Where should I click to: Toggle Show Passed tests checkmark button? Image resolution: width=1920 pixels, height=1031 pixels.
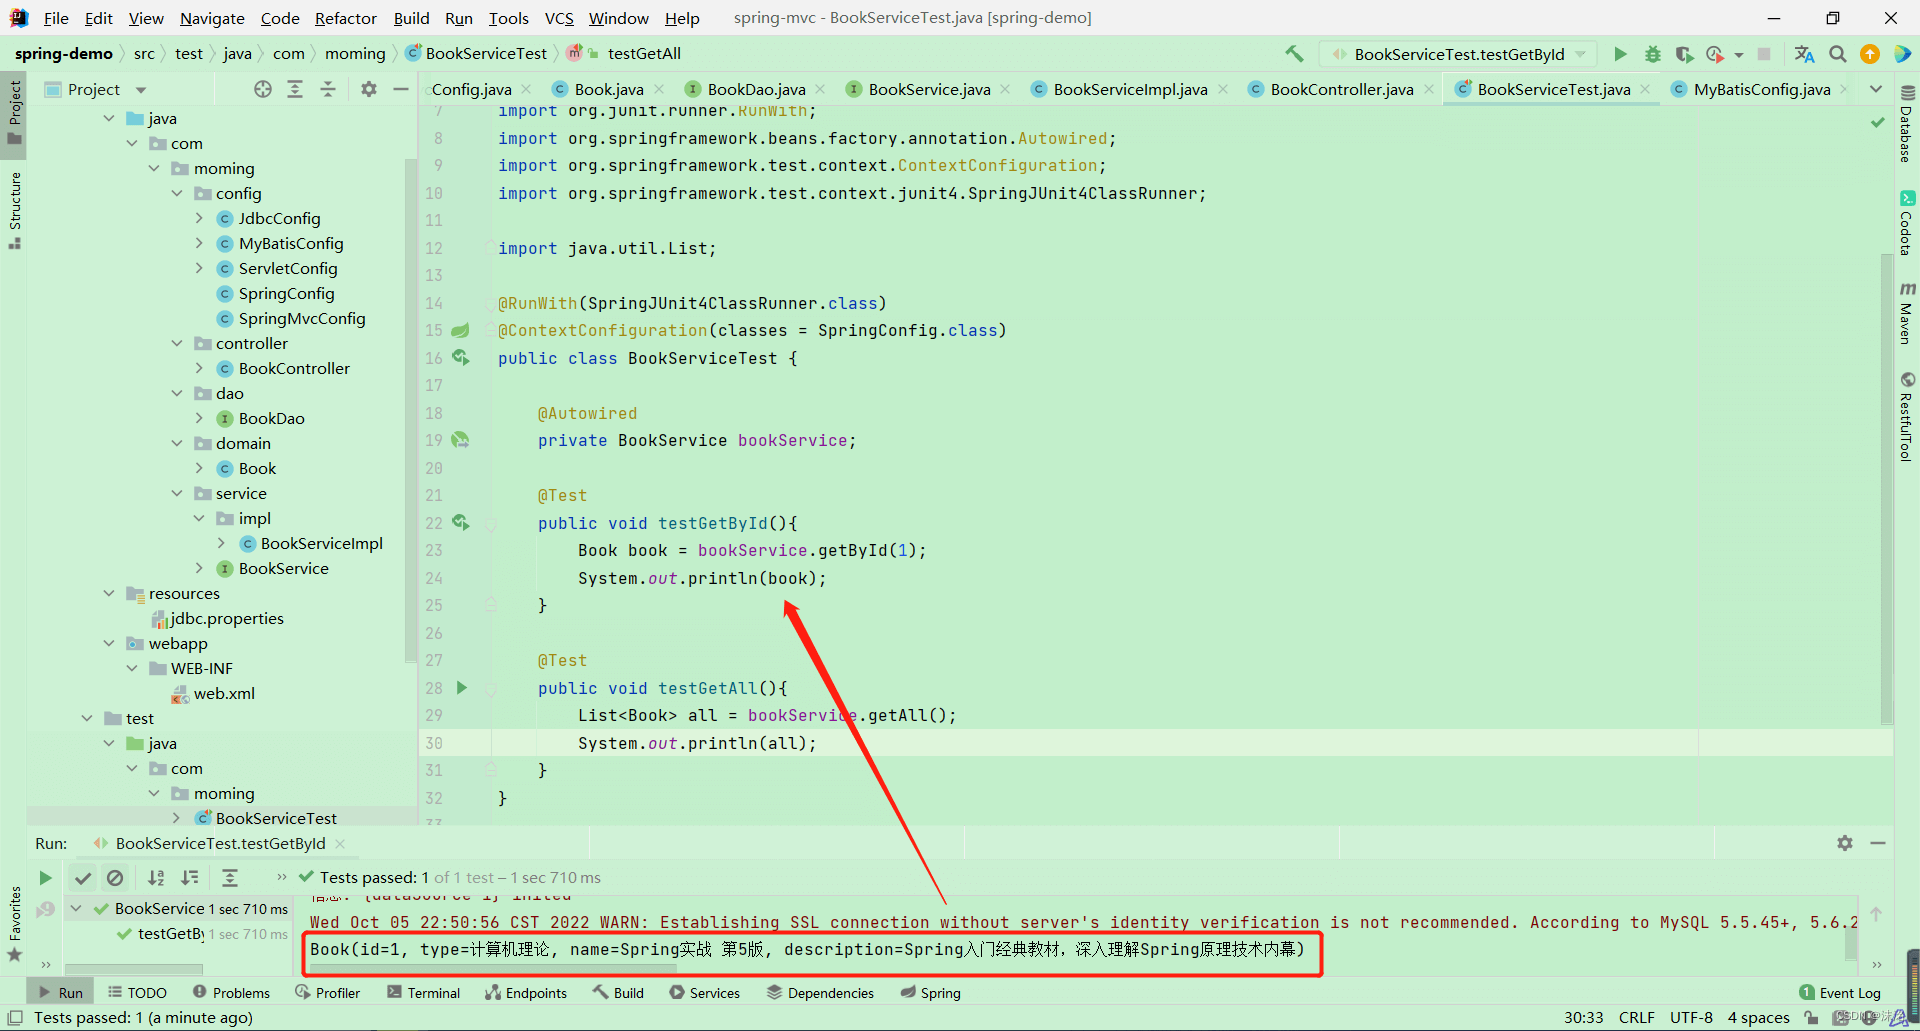pos(83,878)
